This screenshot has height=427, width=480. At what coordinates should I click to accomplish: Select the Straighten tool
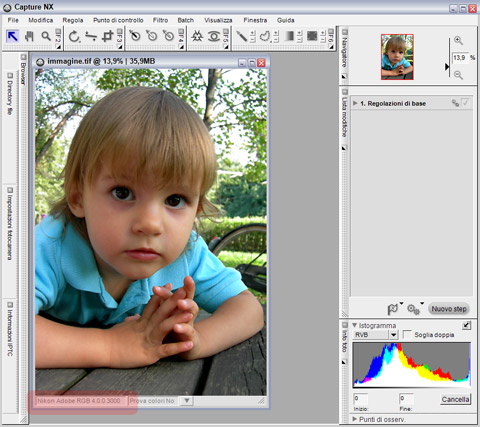[91, 36]
